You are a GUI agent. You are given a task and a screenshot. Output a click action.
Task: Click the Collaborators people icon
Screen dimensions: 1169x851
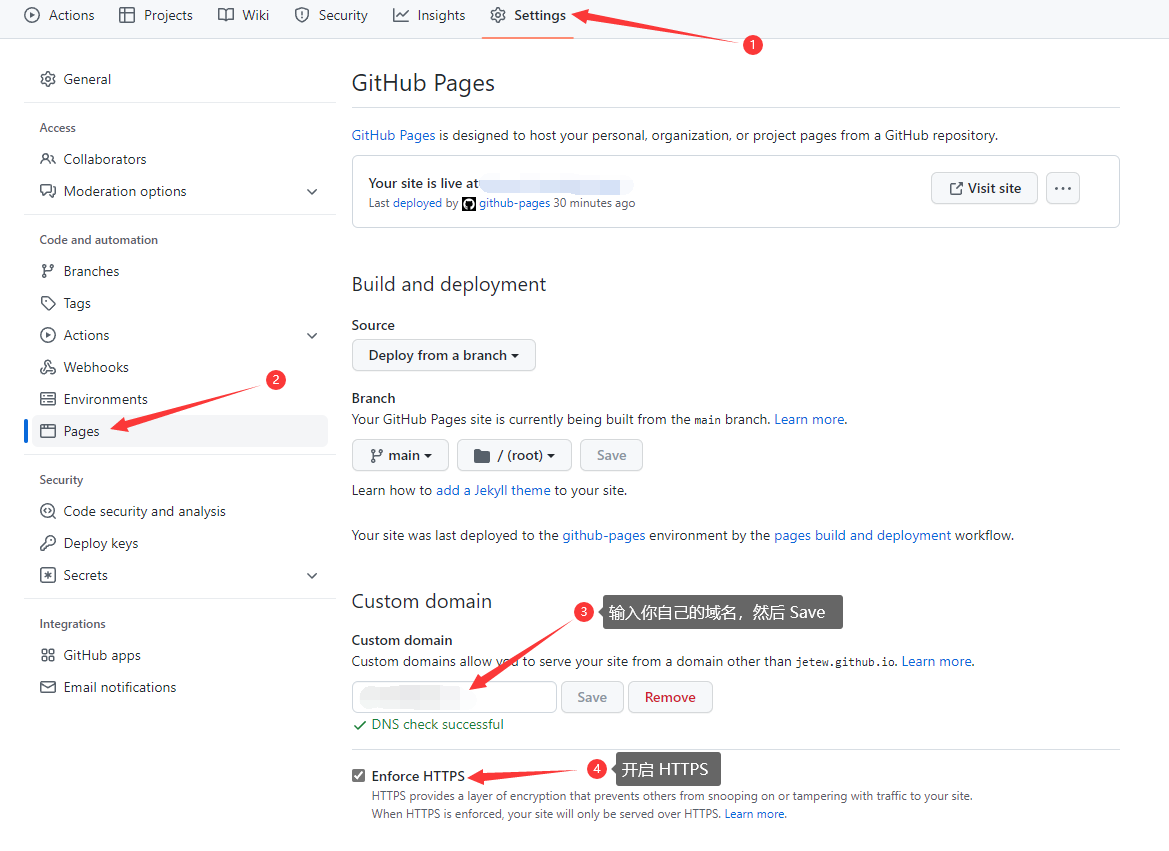pos(47,159)
